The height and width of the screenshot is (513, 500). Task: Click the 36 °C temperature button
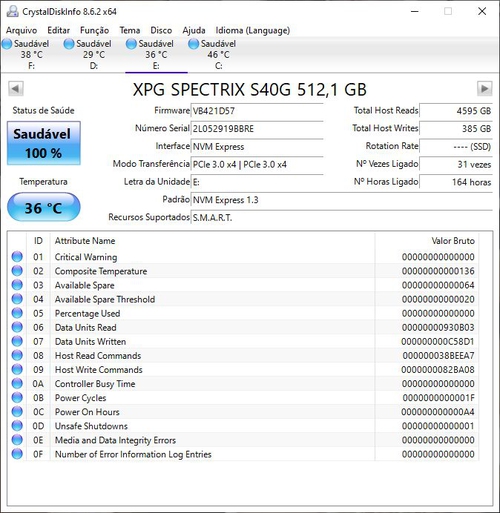pyautogui.click(x=44, y=207)
